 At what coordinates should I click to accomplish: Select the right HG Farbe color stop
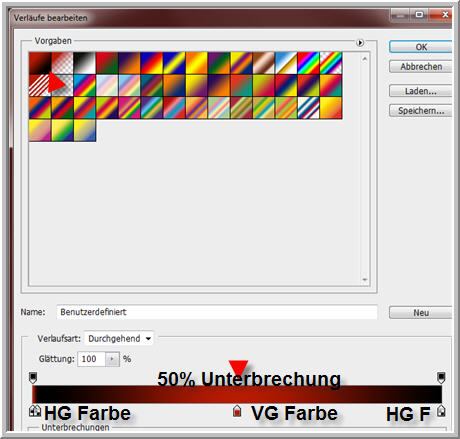(x=441, y=411)
